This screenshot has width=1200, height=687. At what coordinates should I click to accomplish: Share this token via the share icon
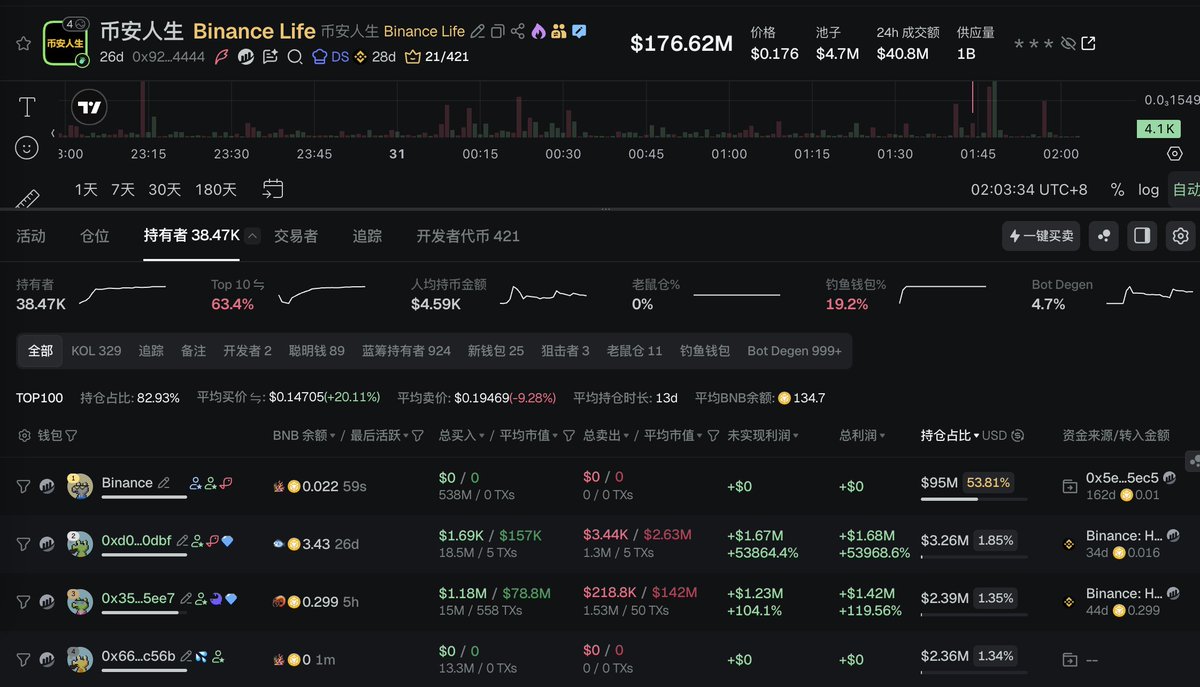[518, 32]
